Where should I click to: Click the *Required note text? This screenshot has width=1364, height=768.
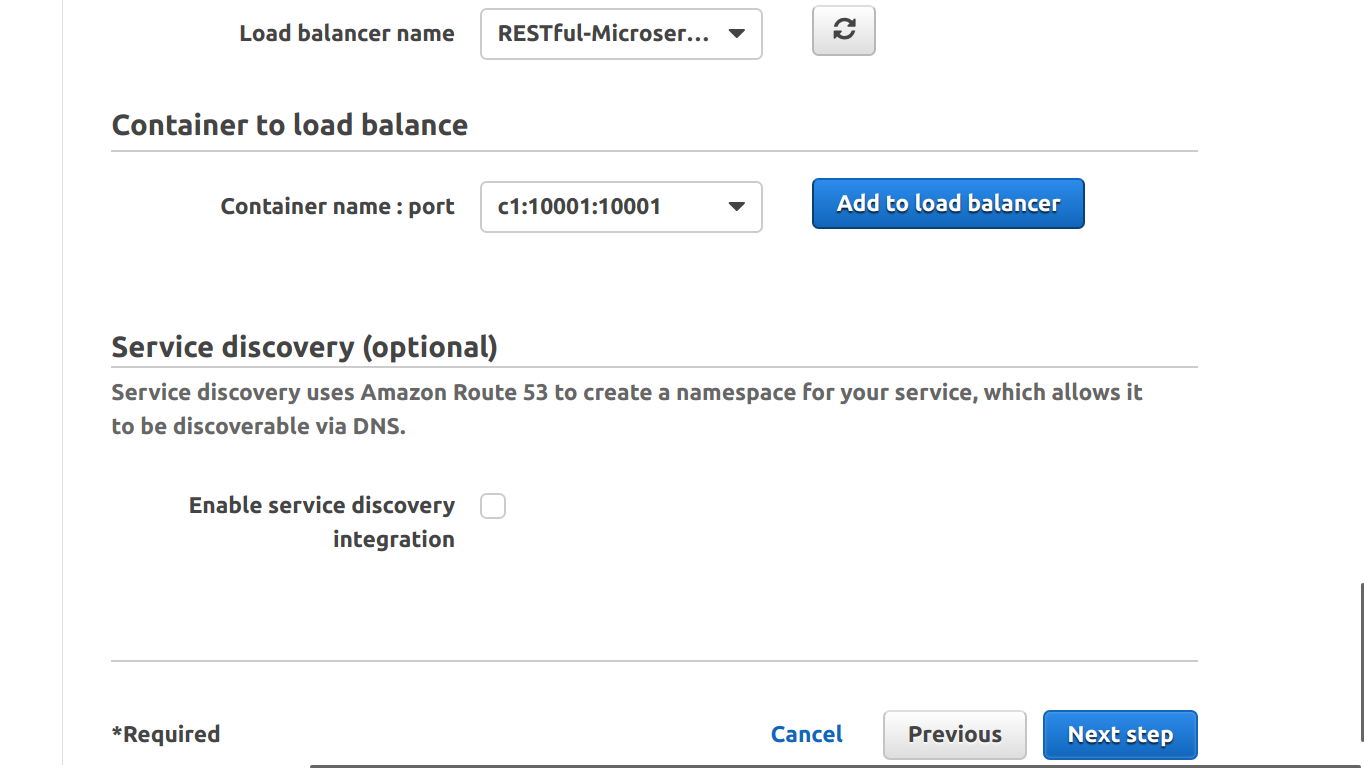[166, 735]
